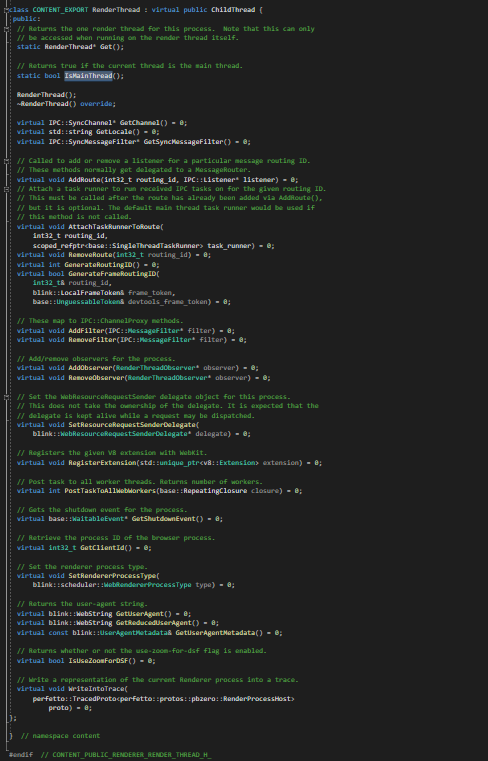
Task: Click the GetShutdownEvent method declaration
Action: (x=163, y=519)
